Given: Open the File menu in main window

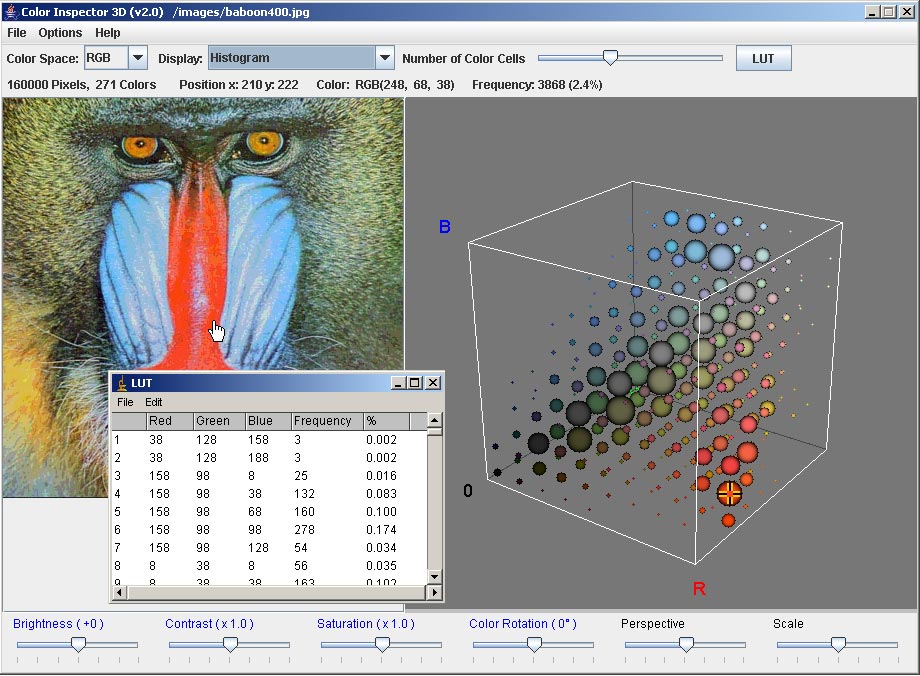Looking at the screenshot, I should 16,33.
